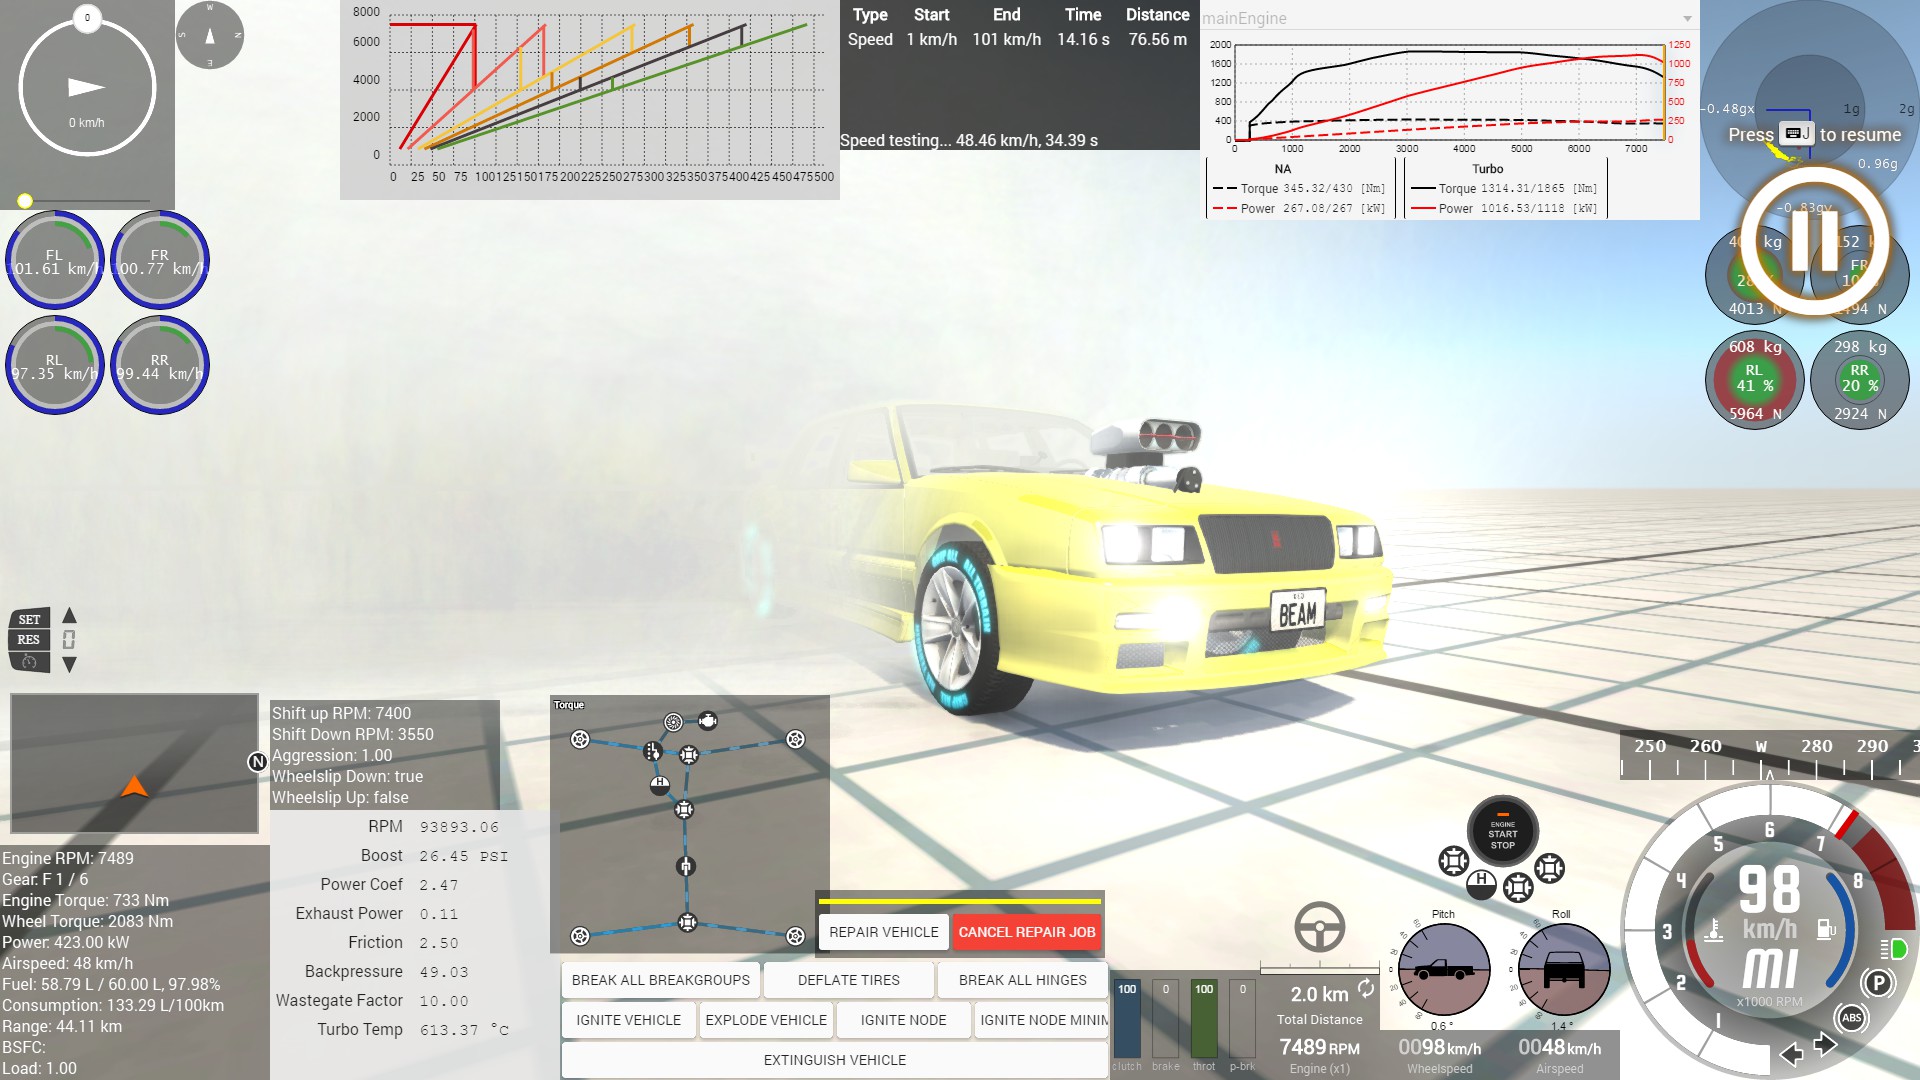Toggle the Engine Start Stop button
The width and height of the screenshot is (1920, 1080).
coord(1502,832)
